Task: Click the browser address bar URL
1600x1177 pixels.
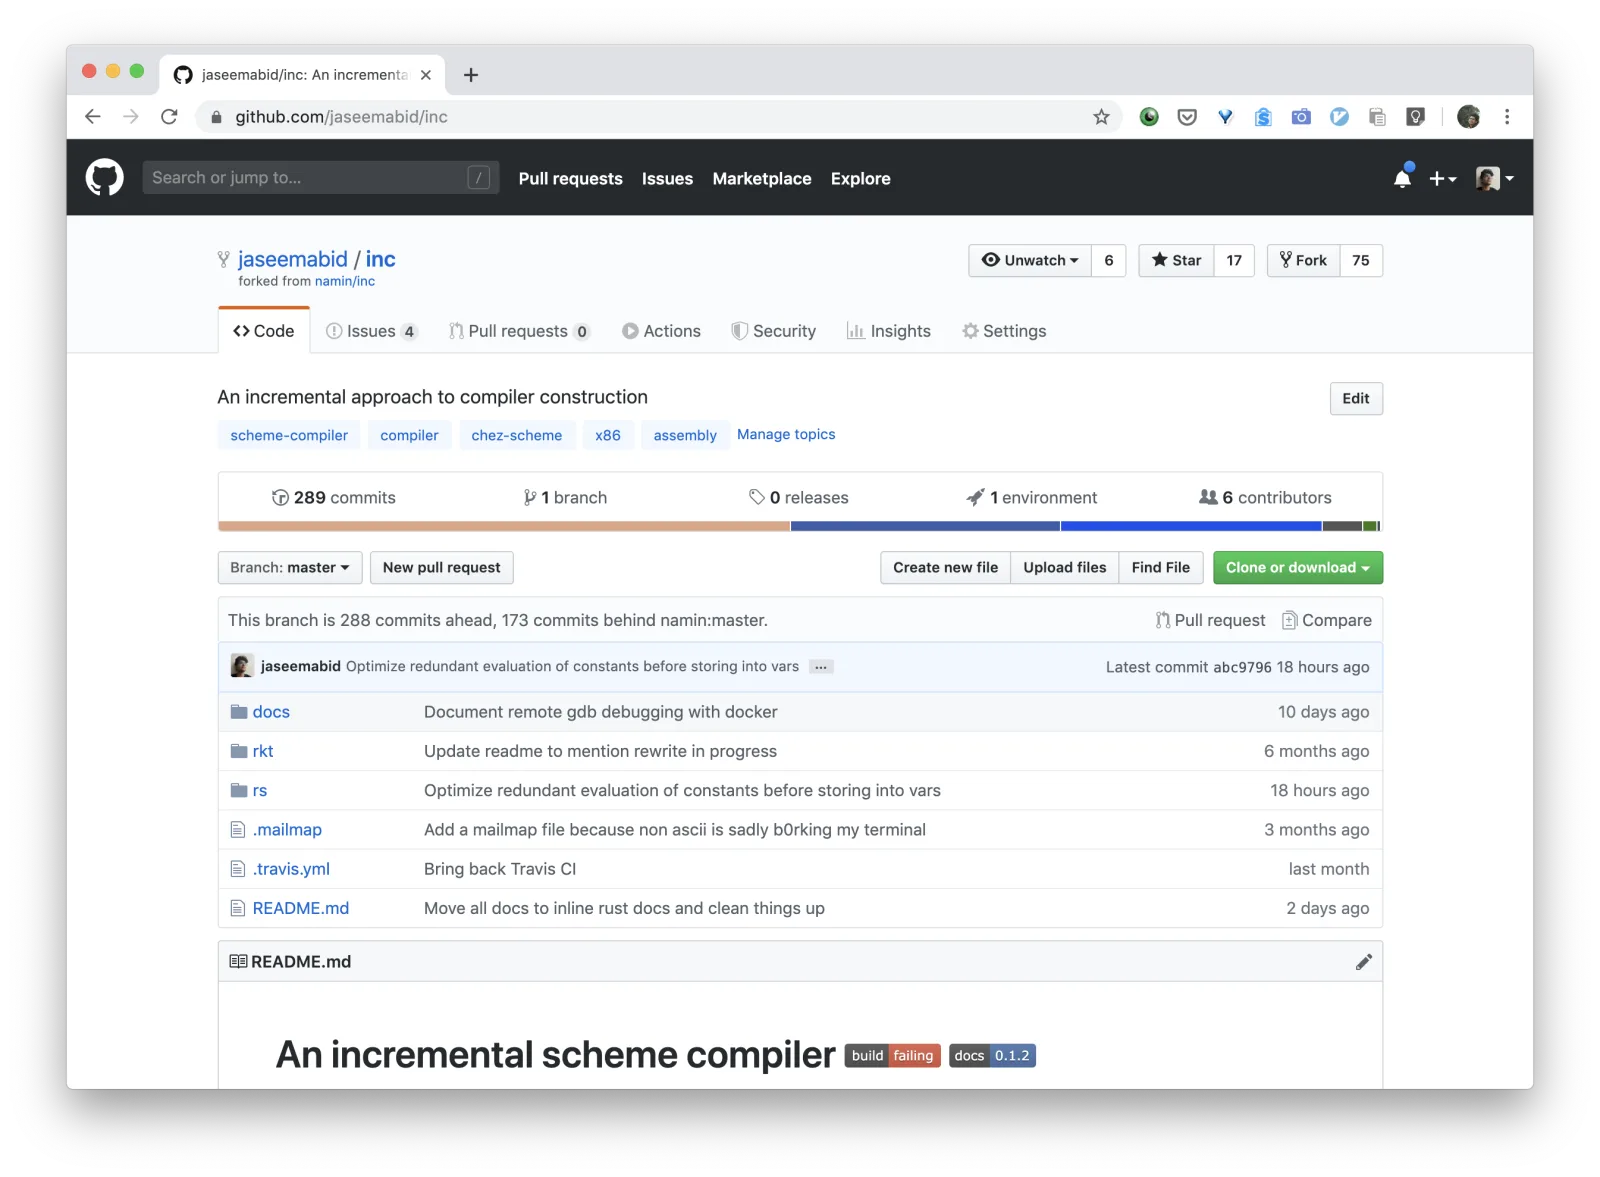Action: click(x=341, y=117)
